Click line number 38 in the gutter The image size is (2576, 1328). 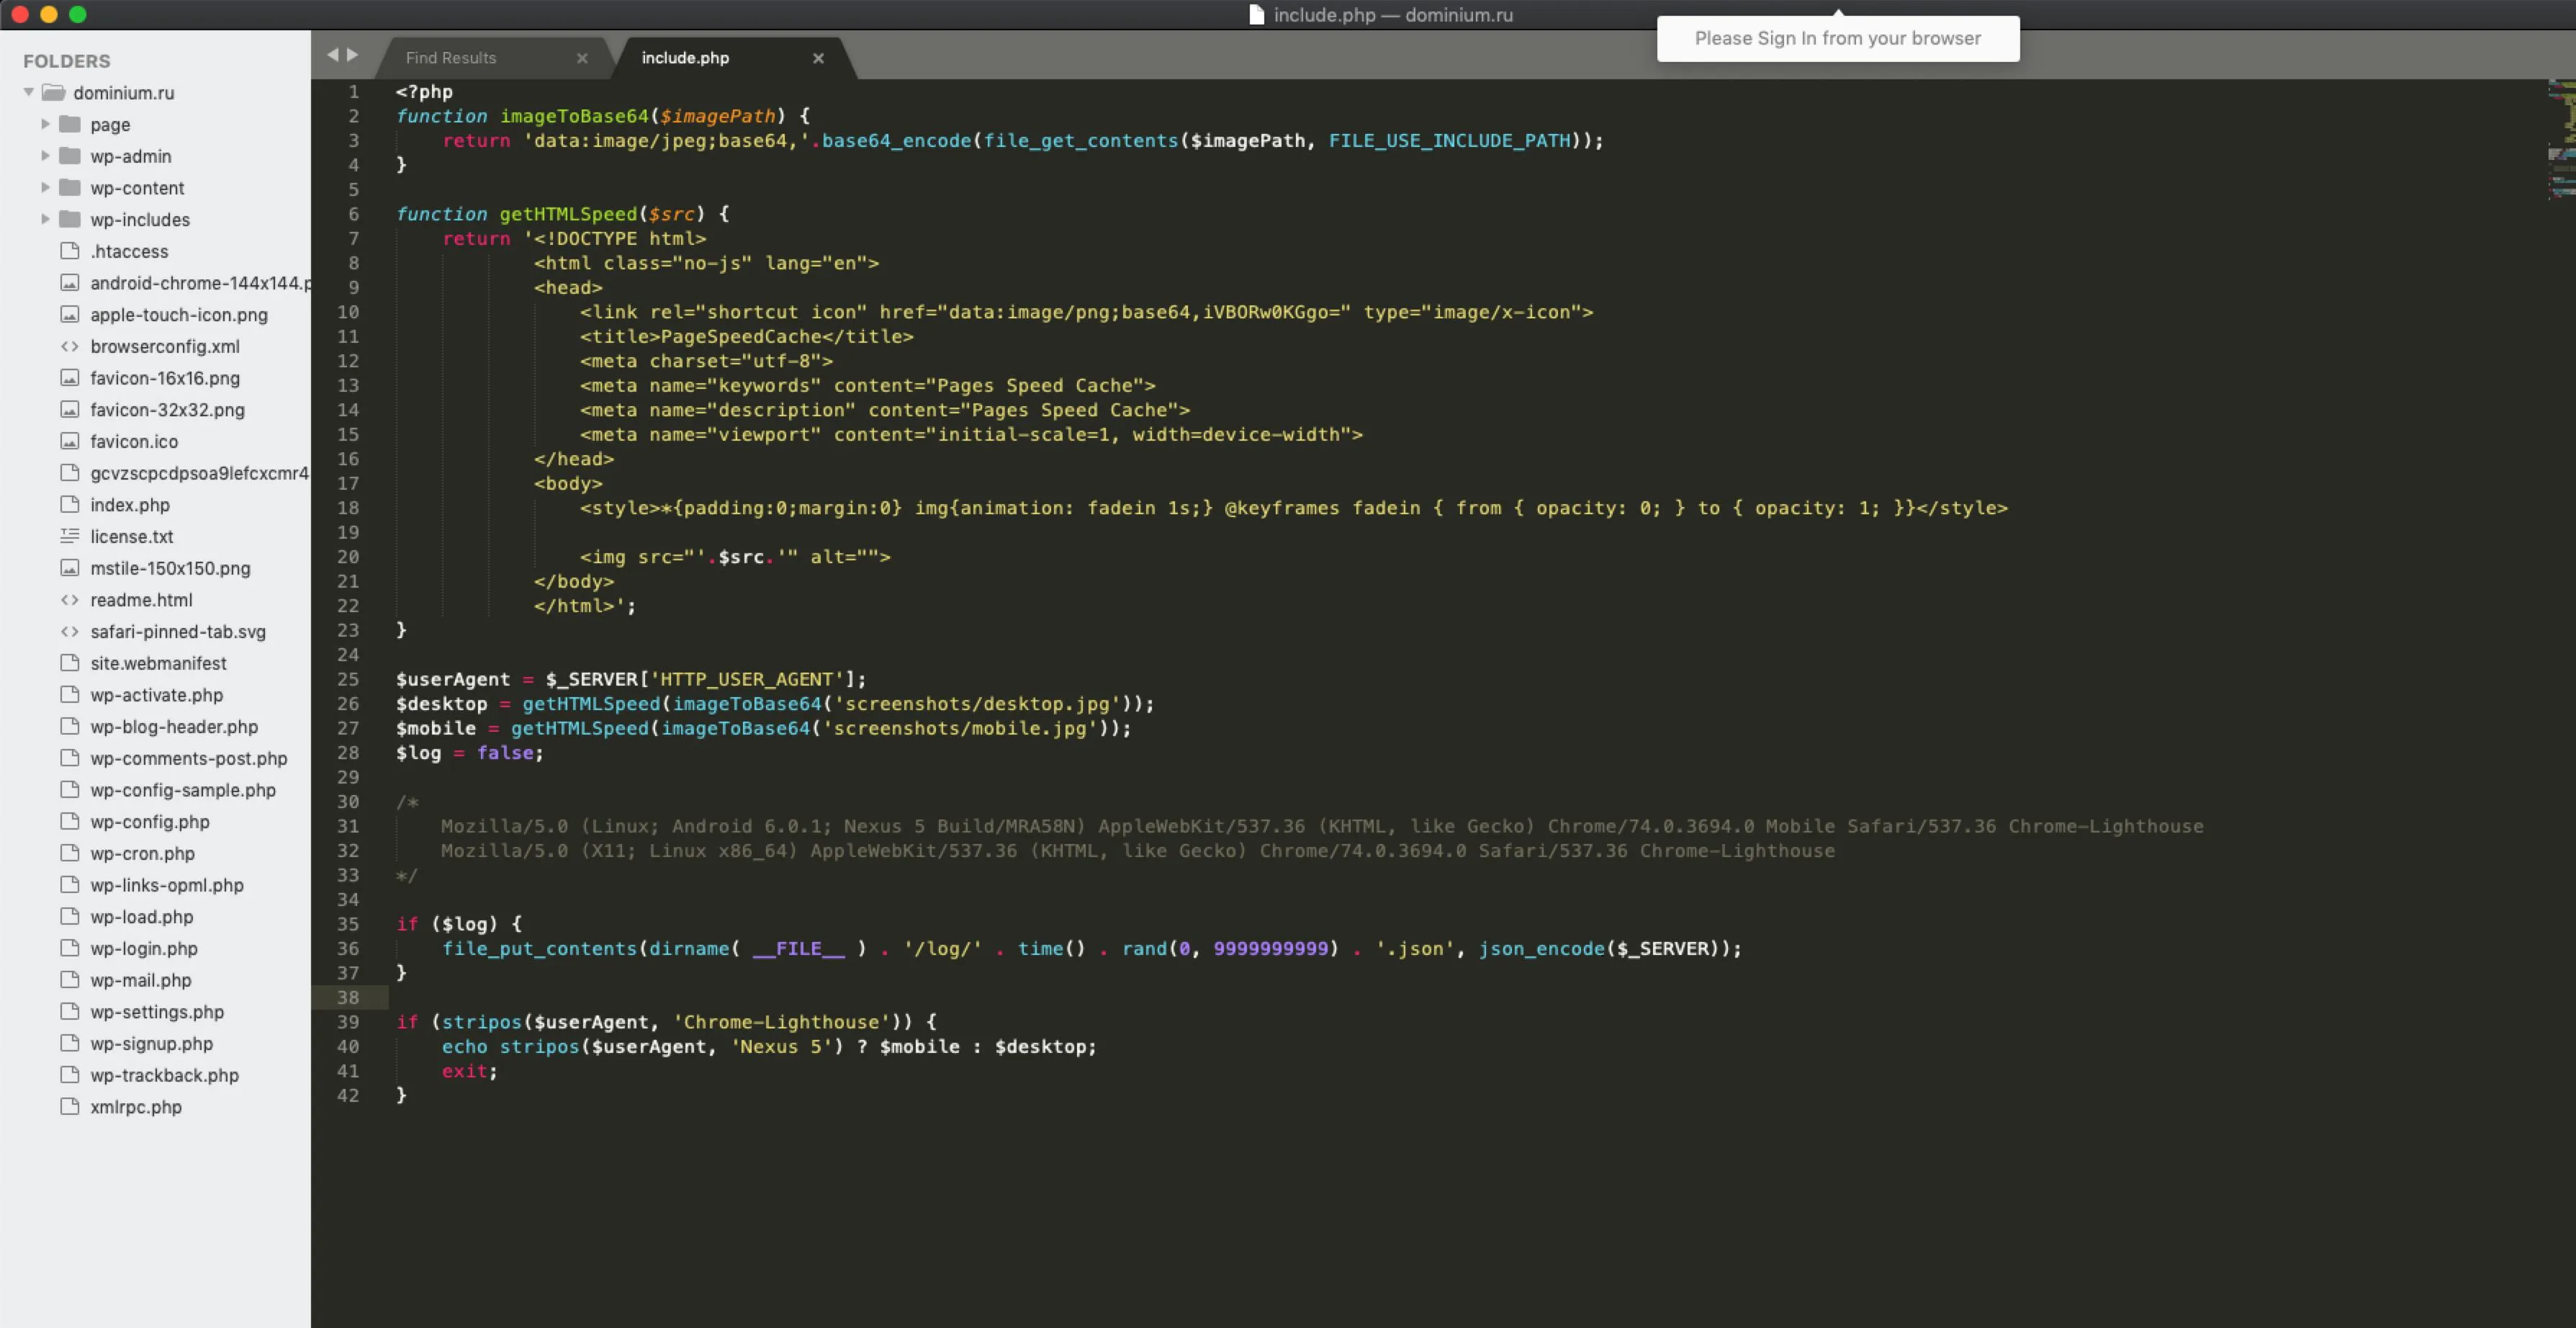(348, 997)
